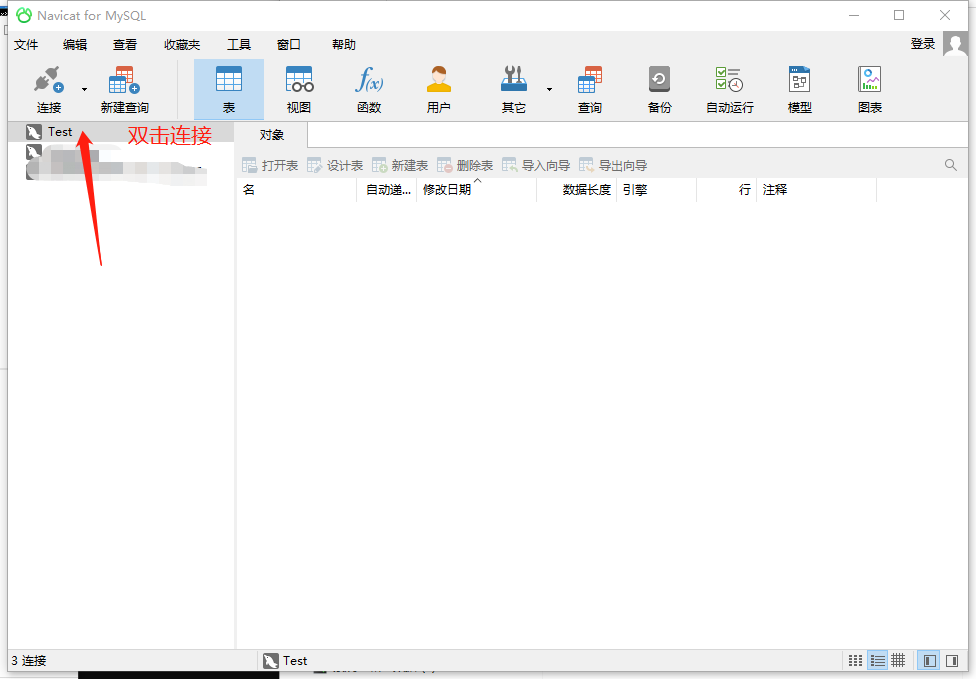Screen dimensions: 976x679
Task: Sort by Data Length (数据长度) column header
Action: pyautogui.click(x=577, y=190)
